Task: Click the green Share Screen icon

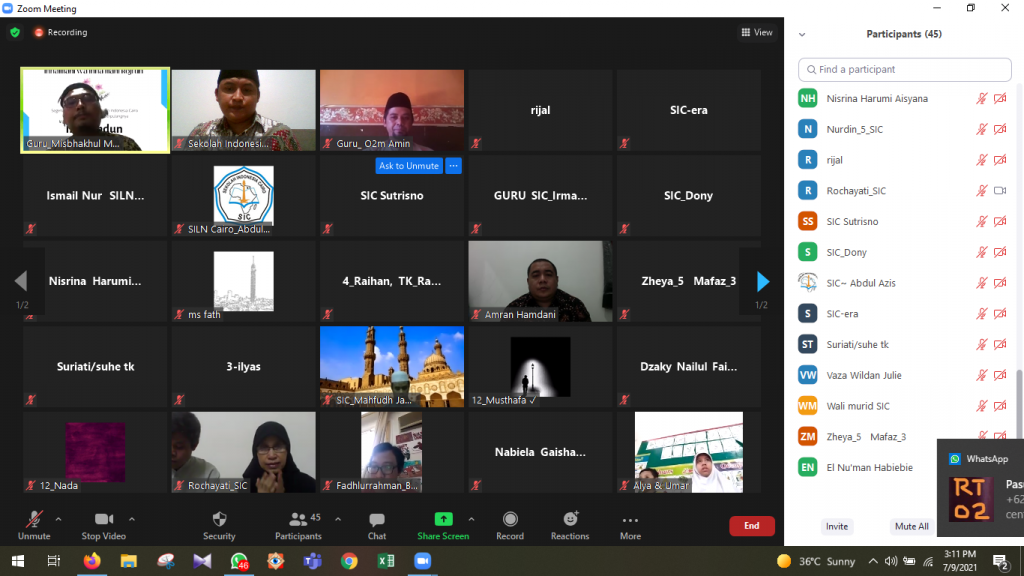Action: [x=443, y=519]
